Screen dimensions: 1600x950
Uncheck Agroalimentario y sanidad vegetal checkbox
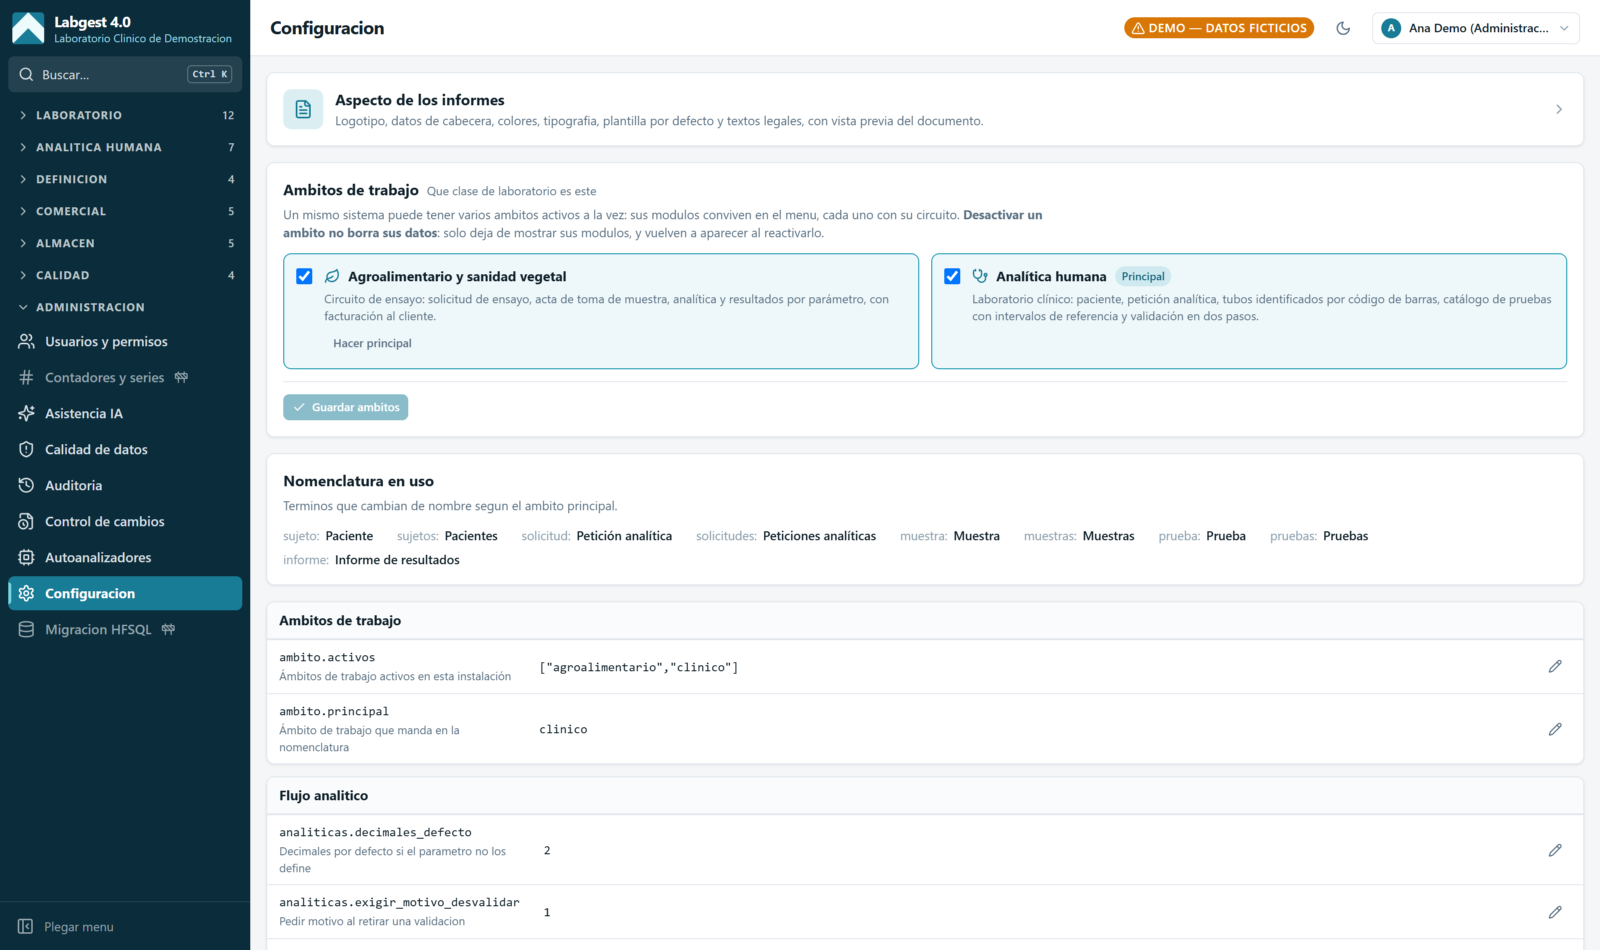click(x=304, y=276)
